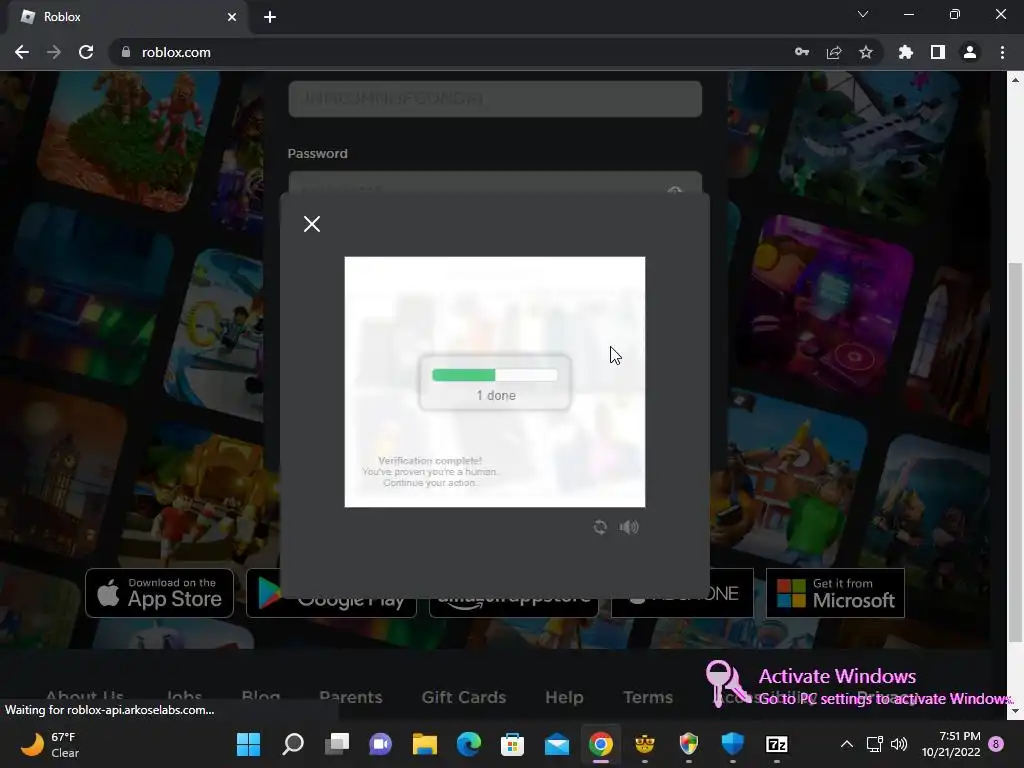Launch Microsoft Edge from the taskbar
This screenshot has height=768, width=1024.
tap(469, 744)
